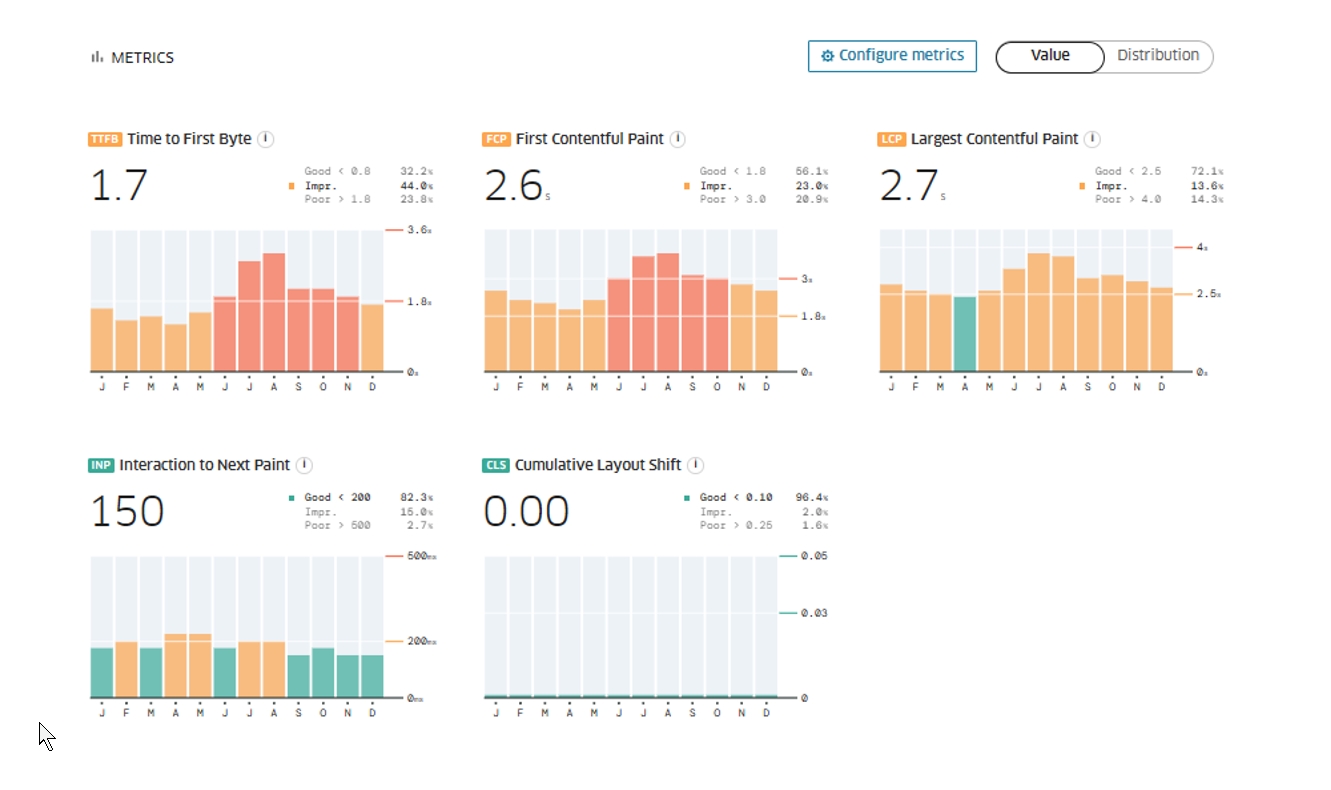Click info icon beside First Contentful Paint

(677, 139)
